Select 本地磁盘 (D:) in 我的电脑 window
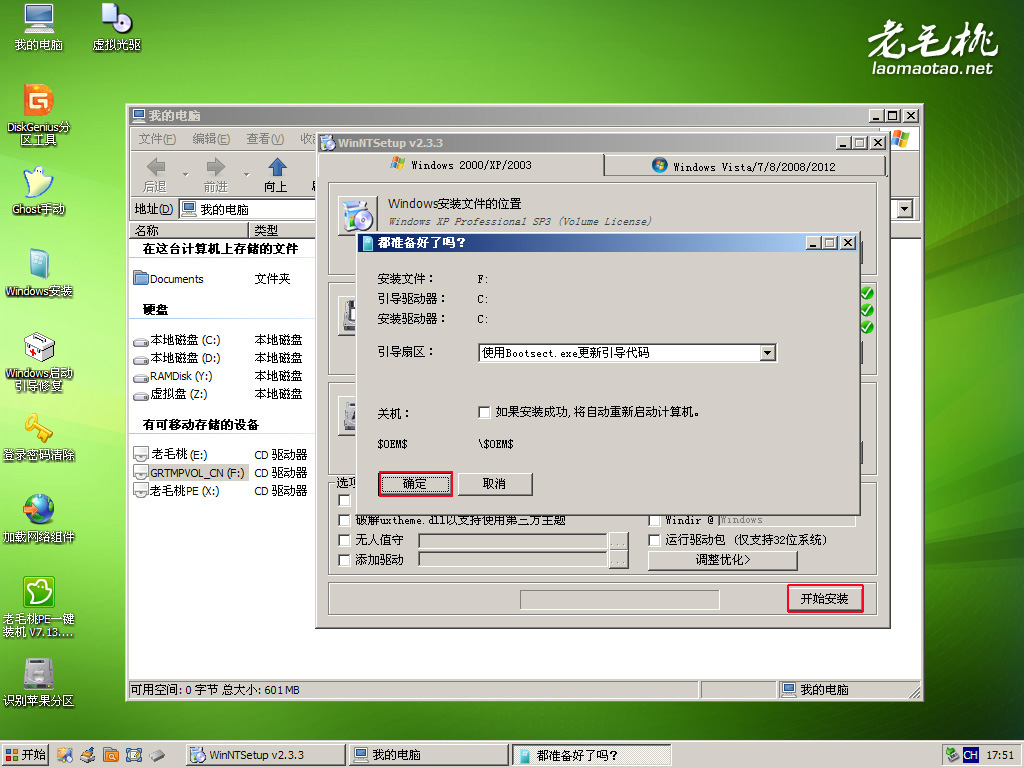The image size is (1024, 768). point(177,359)
